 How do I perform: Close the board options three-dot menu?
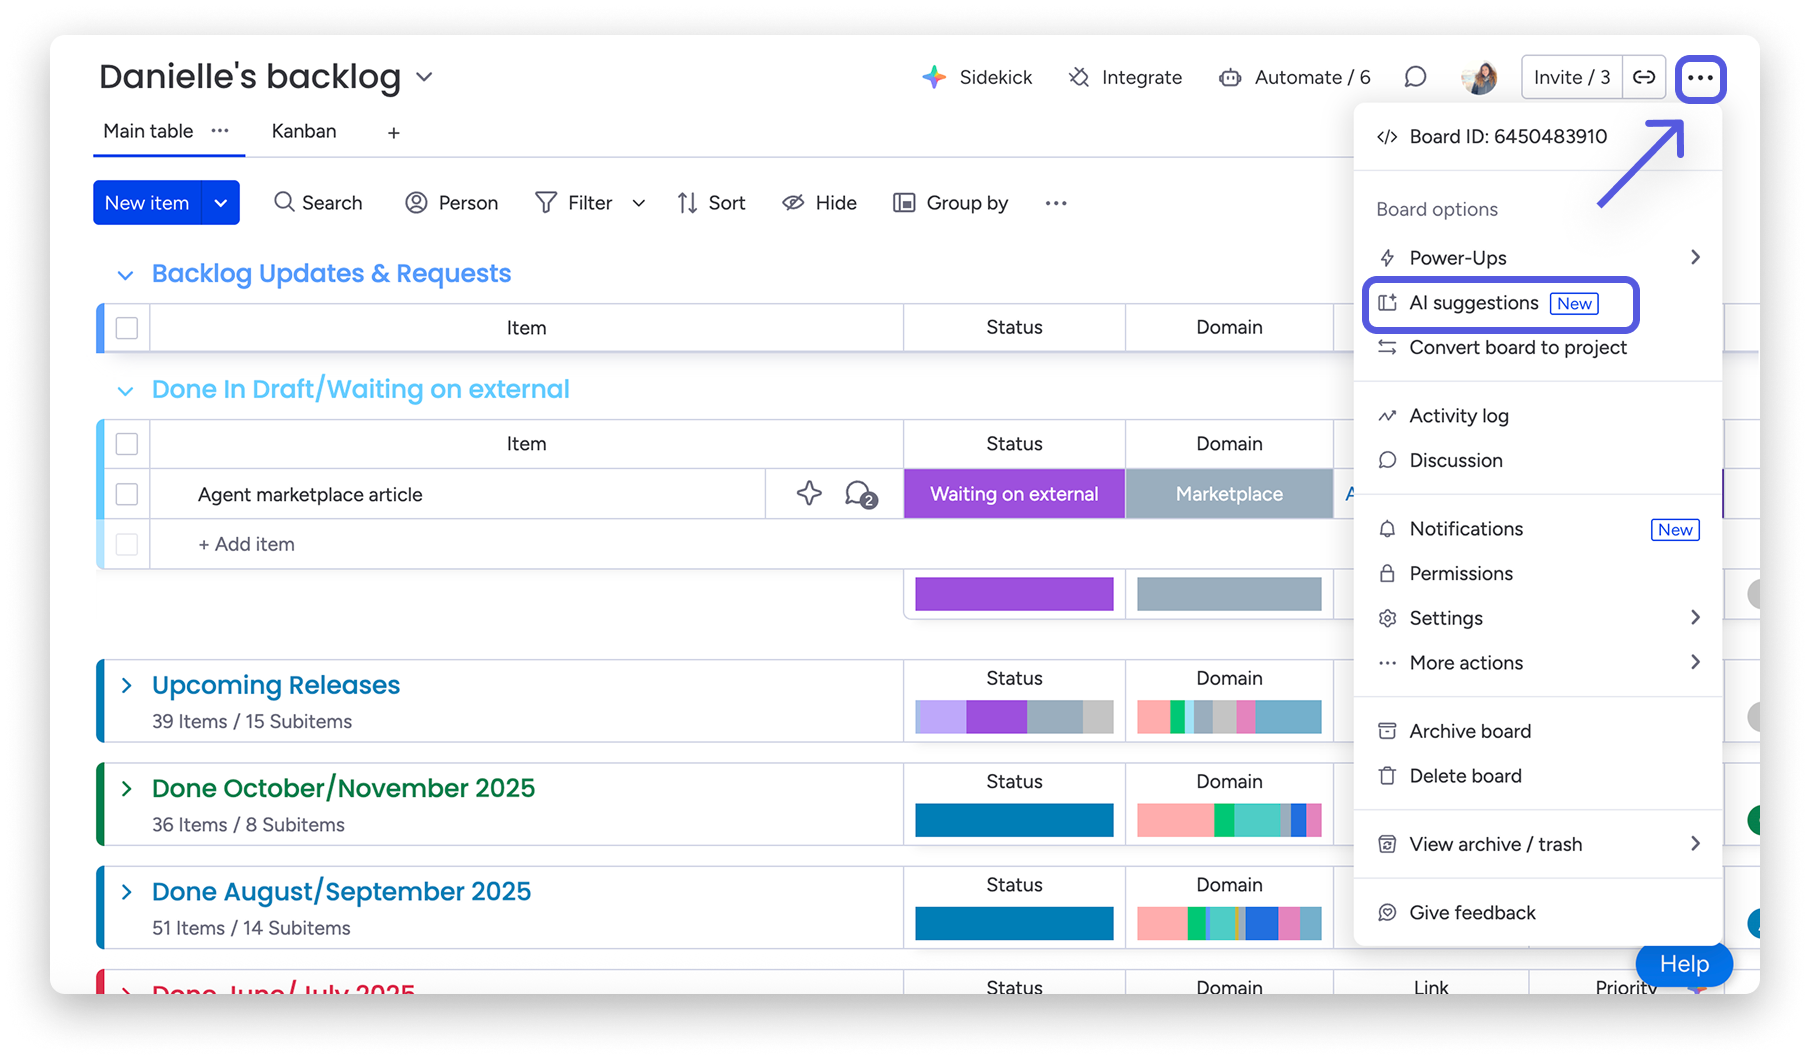click(1700, 78)
